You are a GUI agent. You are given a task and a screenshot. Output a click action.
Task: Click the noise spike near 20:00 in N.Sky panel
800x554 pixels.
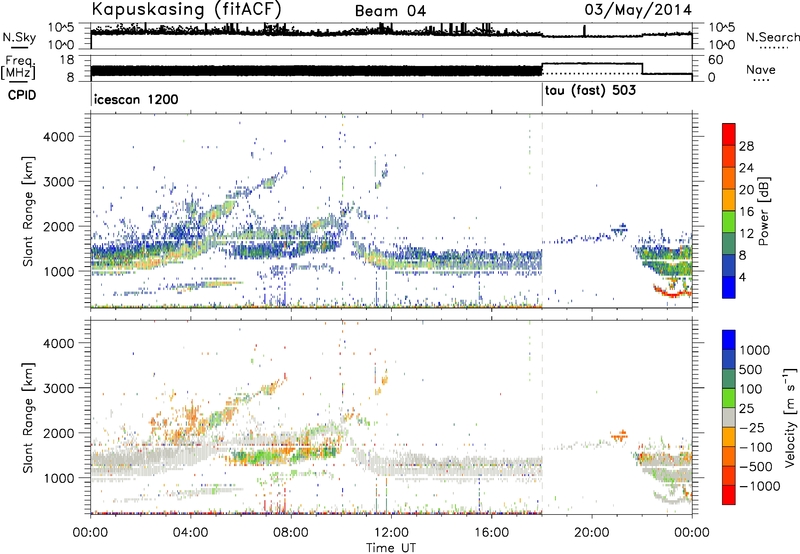click(x=585, y=31)
